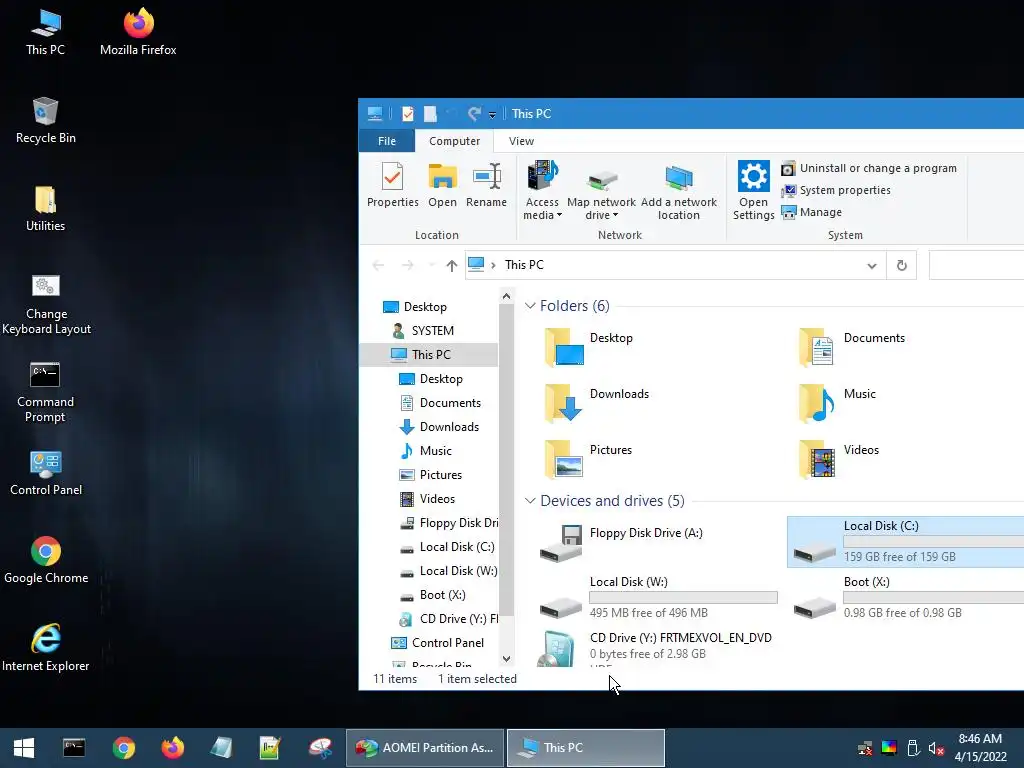Select Boot (X:) drive tile
Viewport: 1024px width, 768px height.
[x=909, y=598]
